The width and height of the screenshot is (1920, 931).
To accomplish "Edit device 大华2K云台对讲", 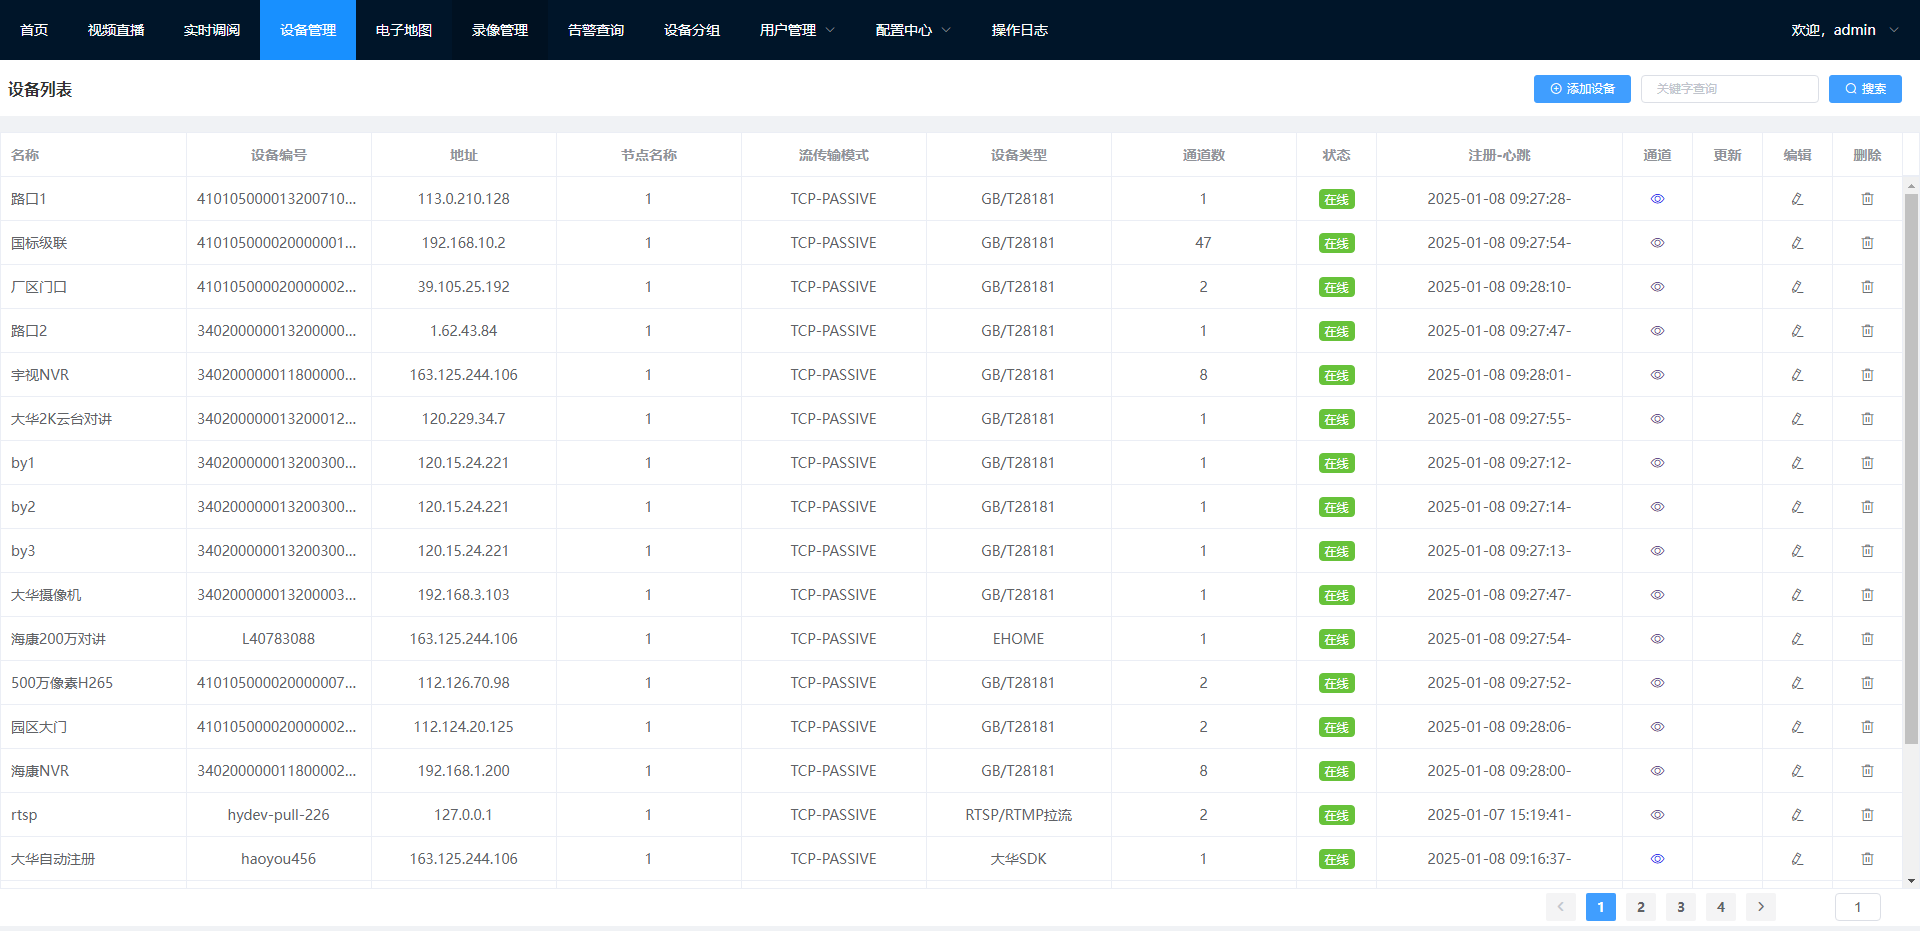I will pos(1797,419).
